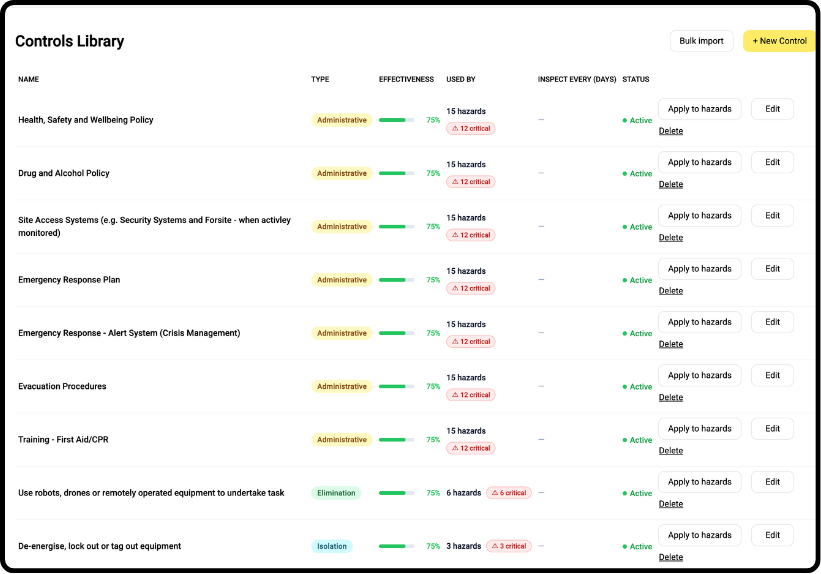
Task: Click effectiveness bar for Emergency Response Plan
Action: pos(396,280)
